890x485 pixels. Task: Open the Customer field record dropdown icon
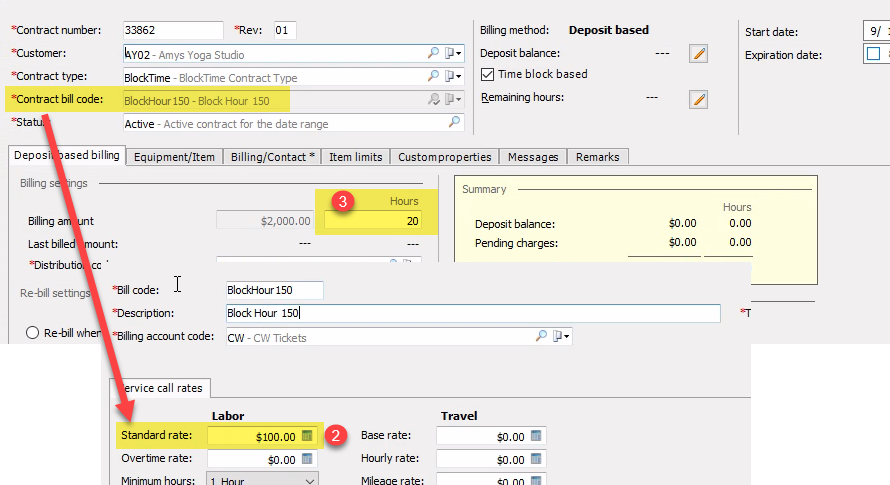point(453,53)
